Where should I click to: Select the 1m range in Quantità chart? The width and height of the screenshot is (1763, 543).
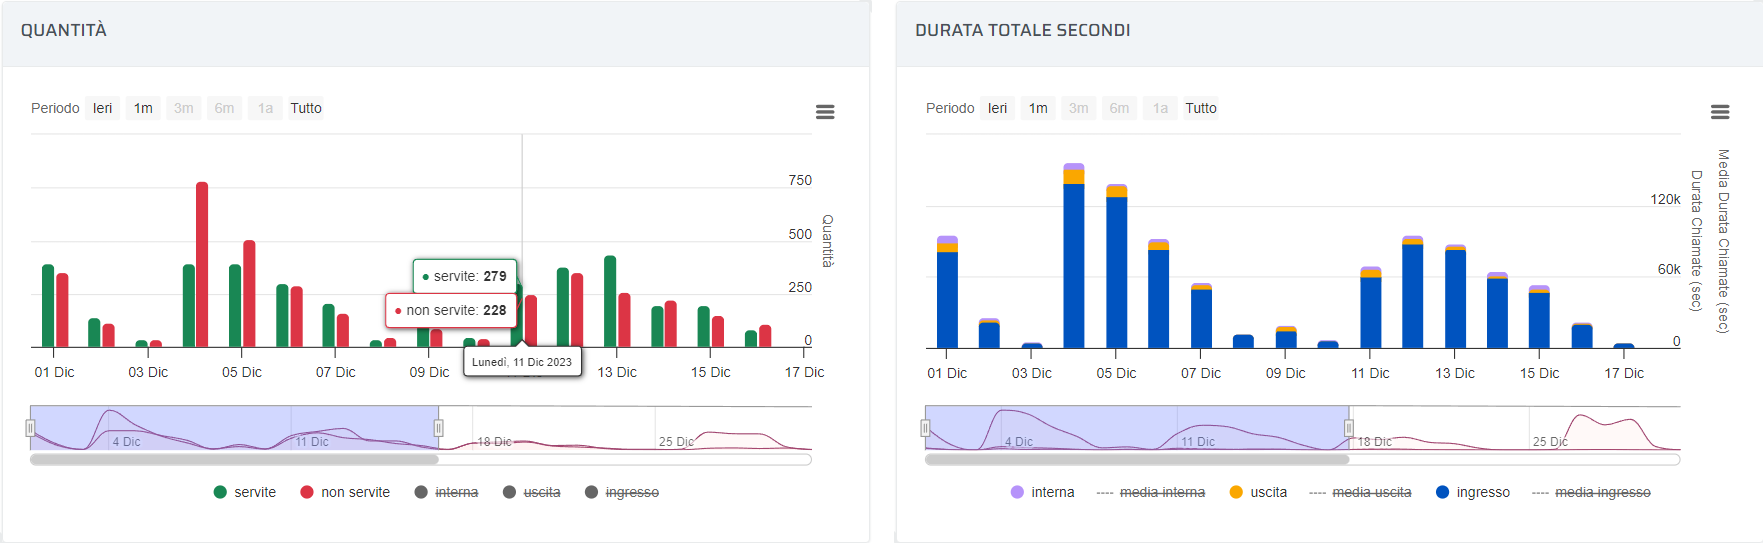pos(144,108)
